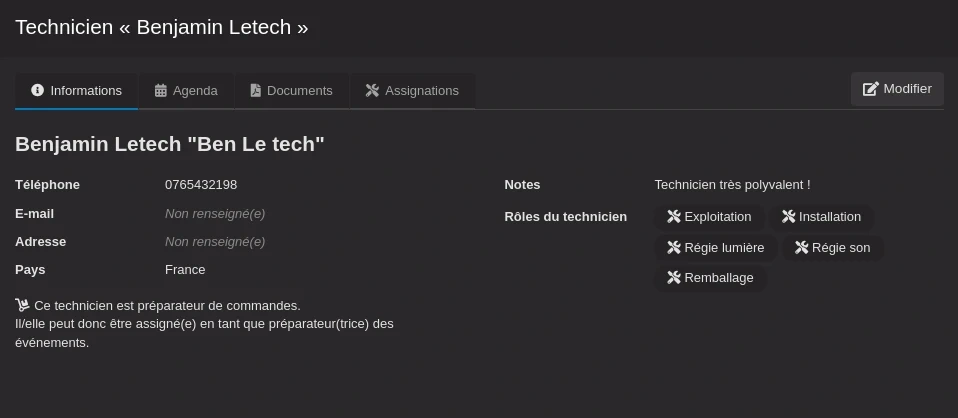
Task: Click the tools icon on Assignations tab
Action: pos(373,90)
